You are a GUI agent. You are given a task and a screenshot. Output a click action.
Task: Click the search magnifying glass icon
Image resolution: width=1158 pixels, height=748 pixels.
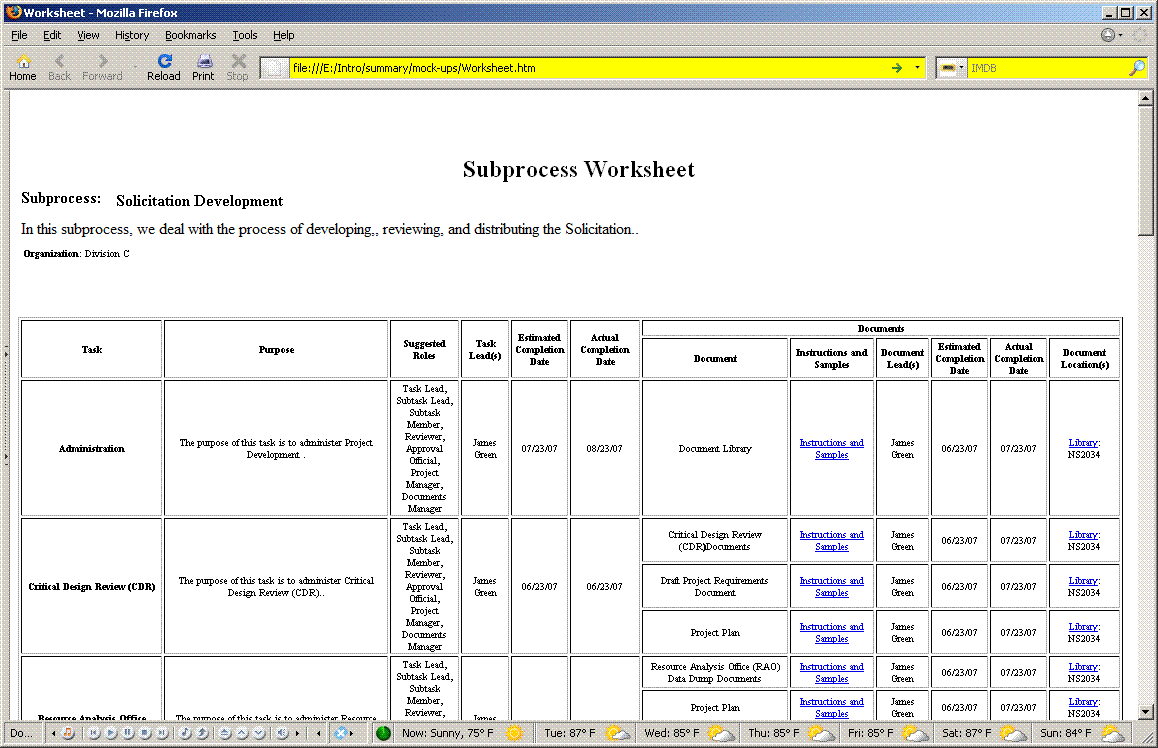1137,68
